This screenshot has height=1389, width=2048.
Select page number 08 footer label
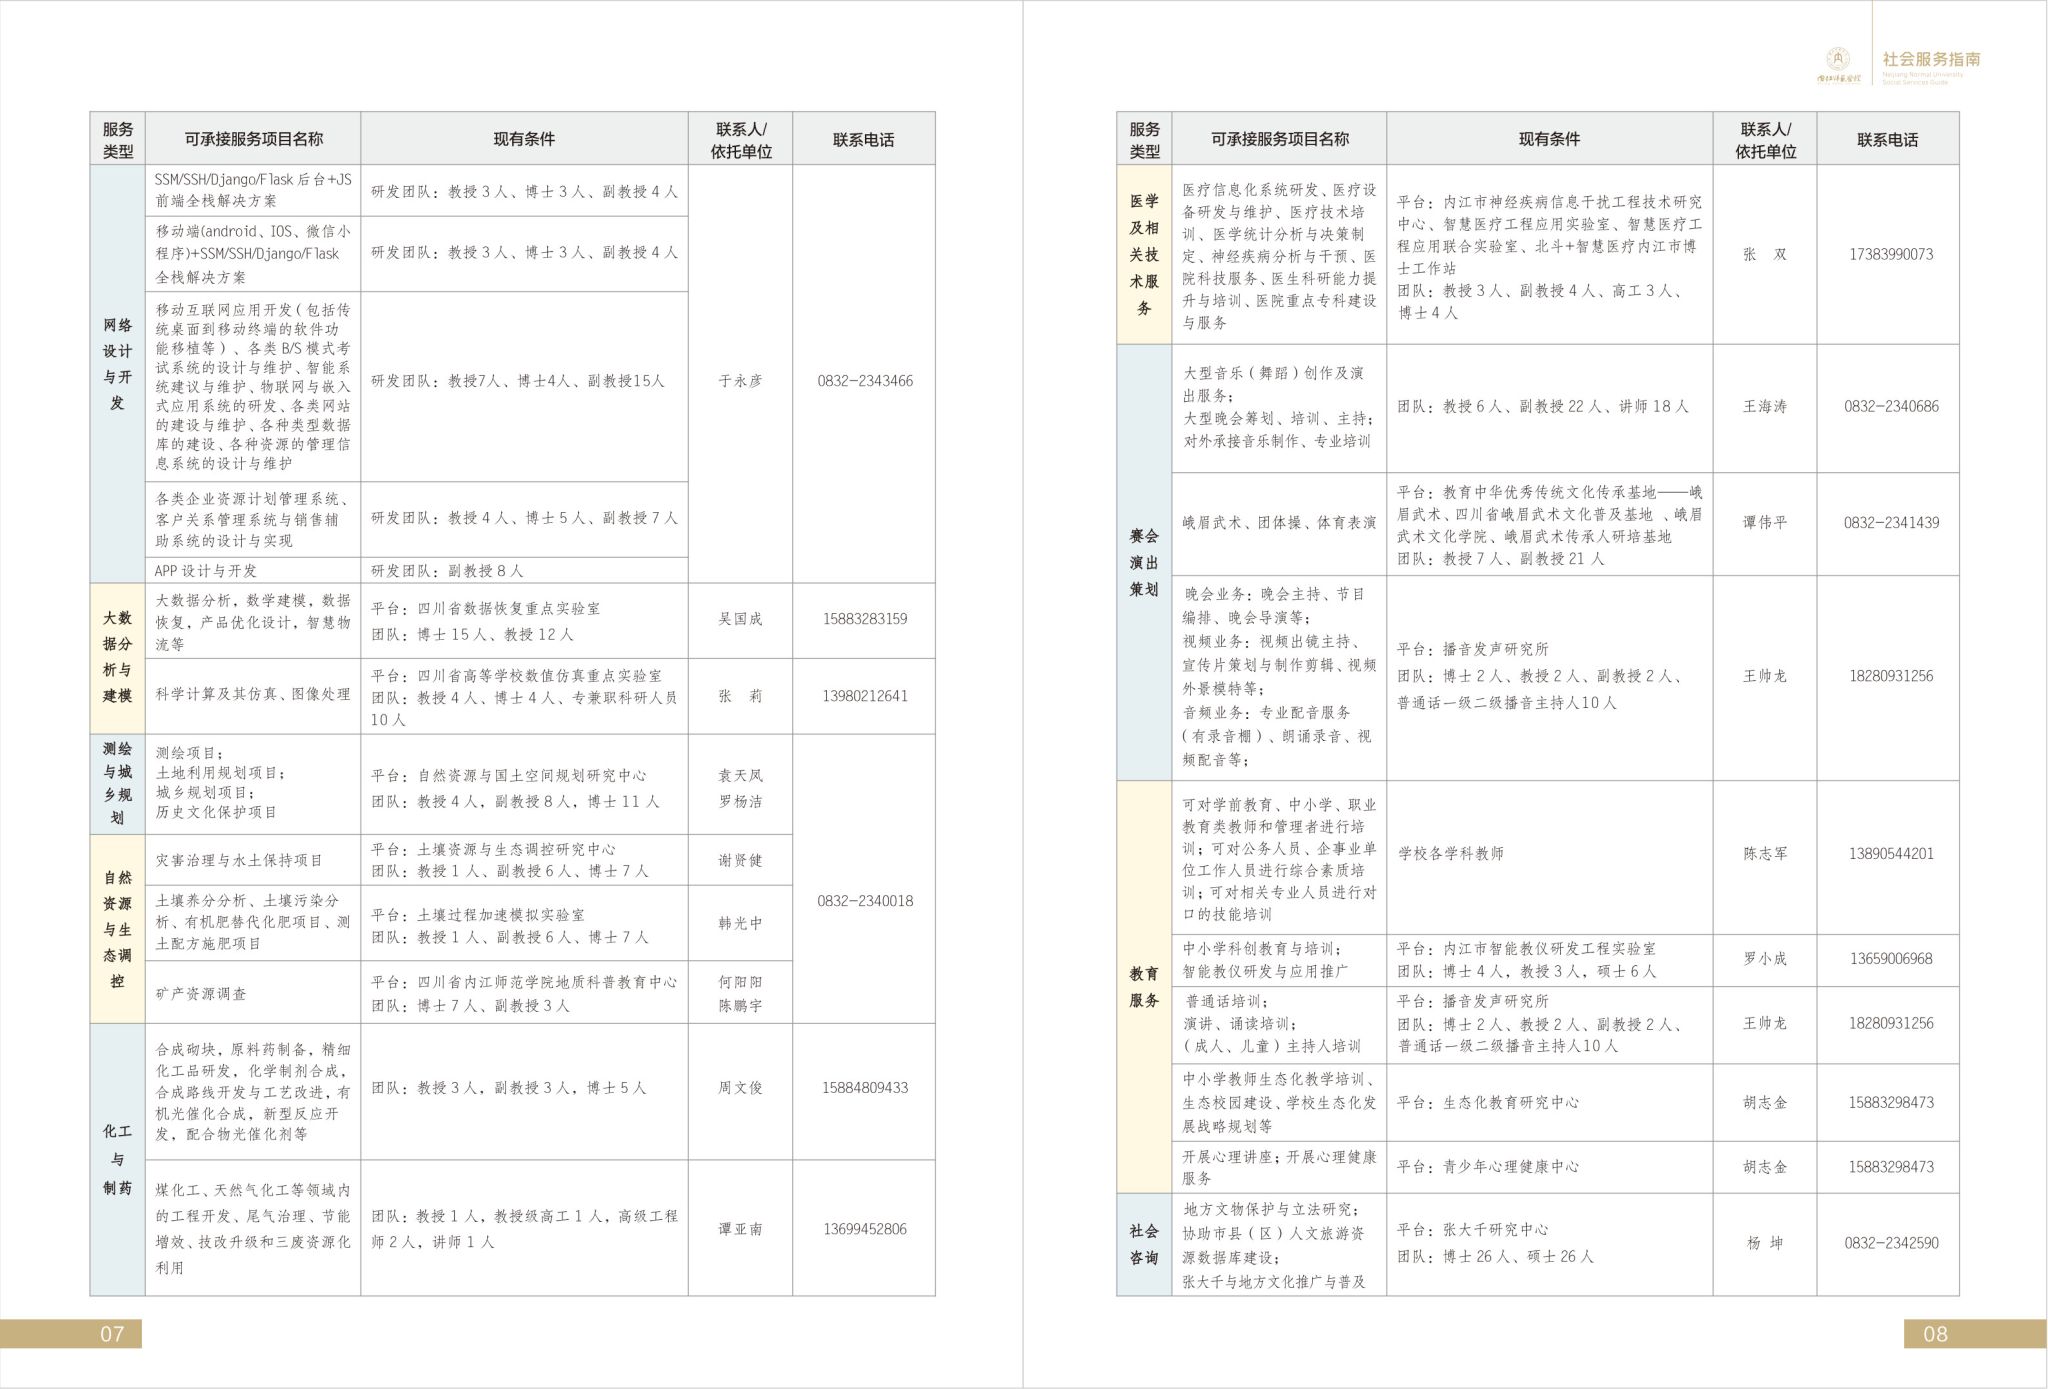1935,1333
